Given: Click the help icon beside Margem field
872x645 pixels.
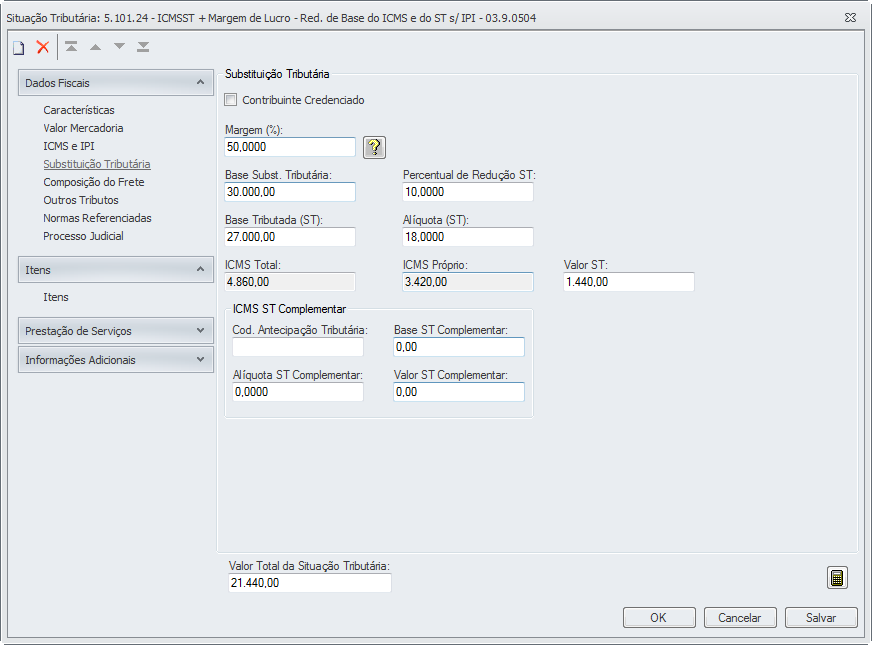Looking at the screenshot, I should click(x=374, y=148).
